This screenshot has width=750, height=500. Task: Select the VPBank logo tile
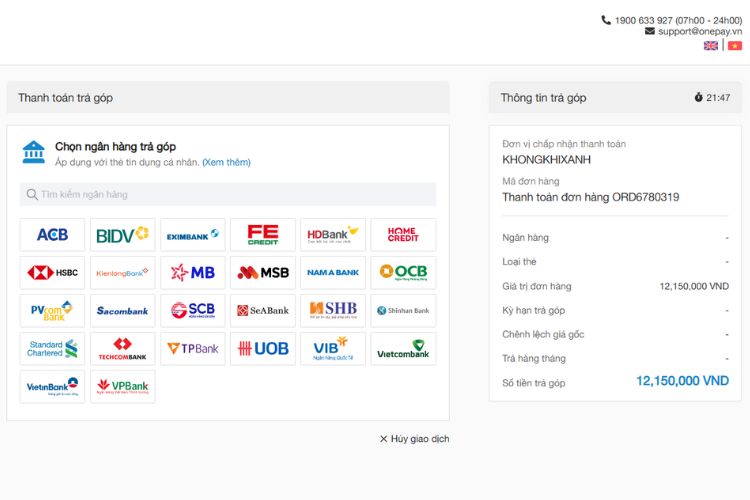click(x=122, y=387)
